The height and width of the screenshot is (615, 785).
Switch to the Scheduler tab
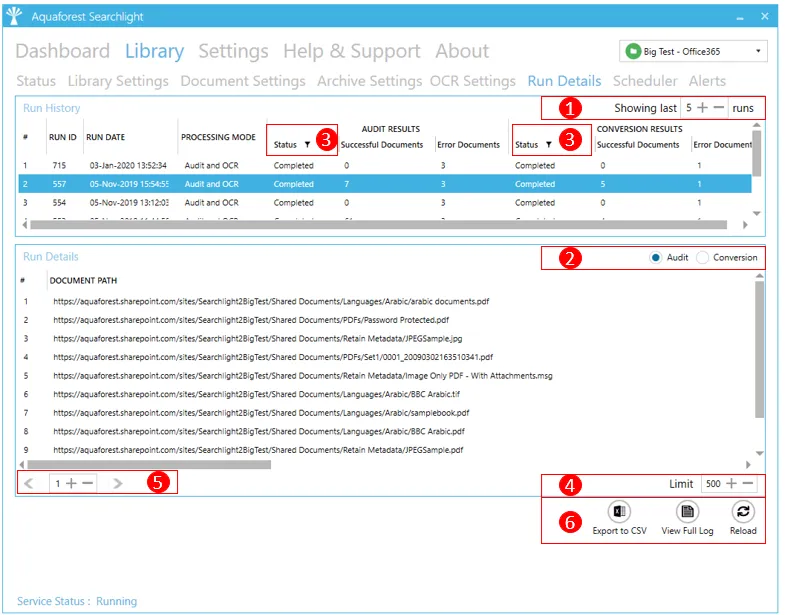[x=644, y=81]
